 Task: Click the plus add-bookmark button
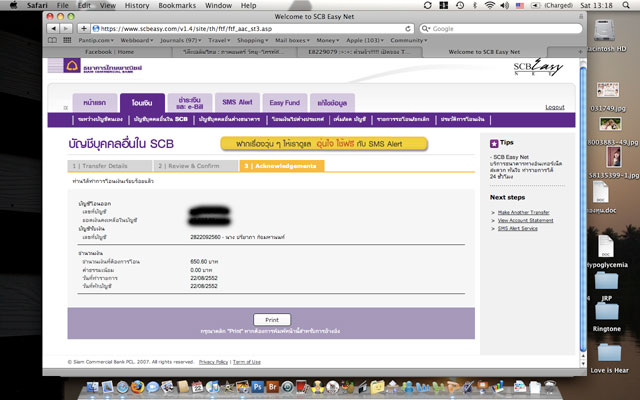click(83, 29)
